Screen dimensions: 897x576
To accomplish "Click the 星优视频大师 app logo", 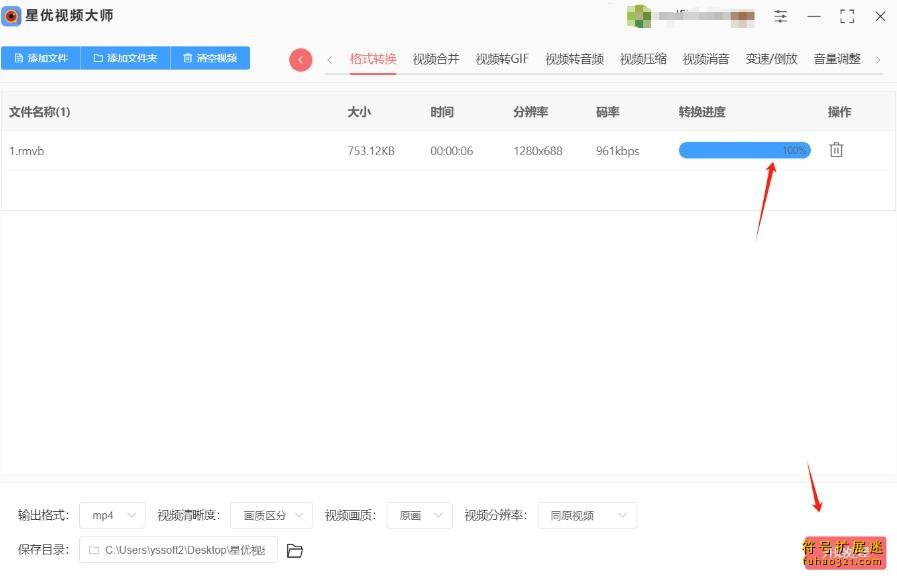I will [12, 16].
